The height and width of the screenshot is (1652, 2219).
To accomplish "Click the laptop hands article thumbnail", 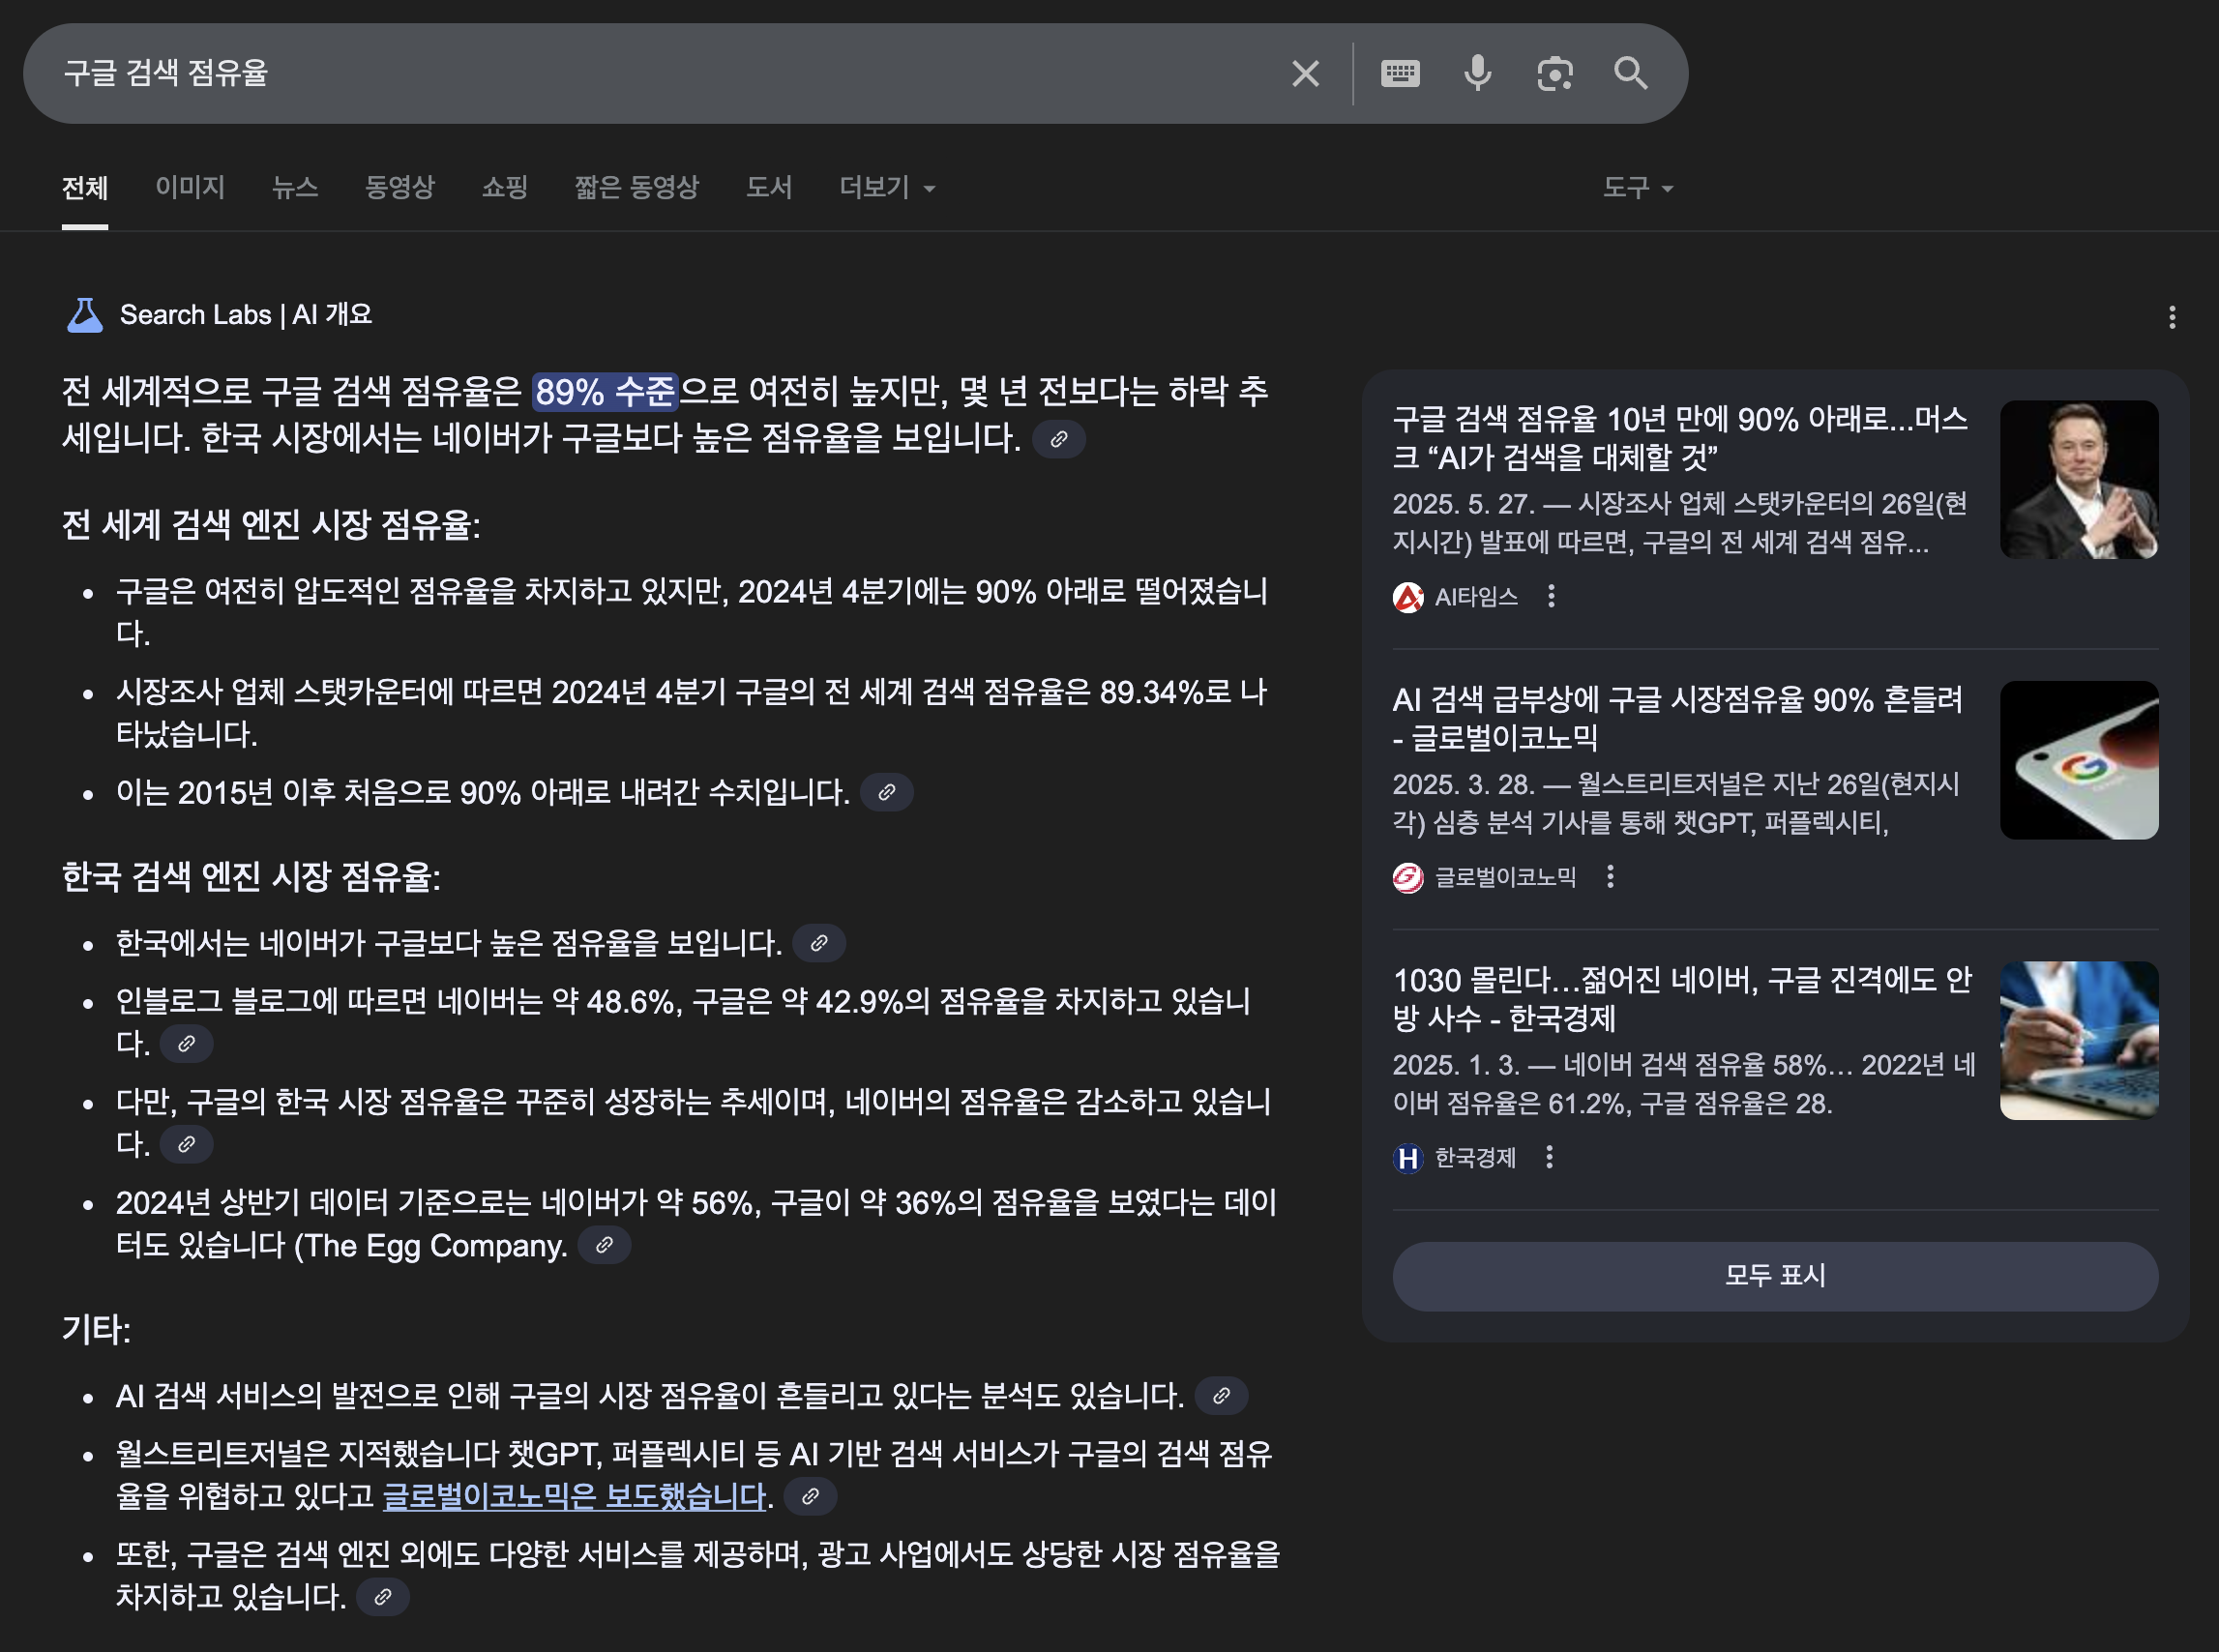I will [x=2079, y=1041].
